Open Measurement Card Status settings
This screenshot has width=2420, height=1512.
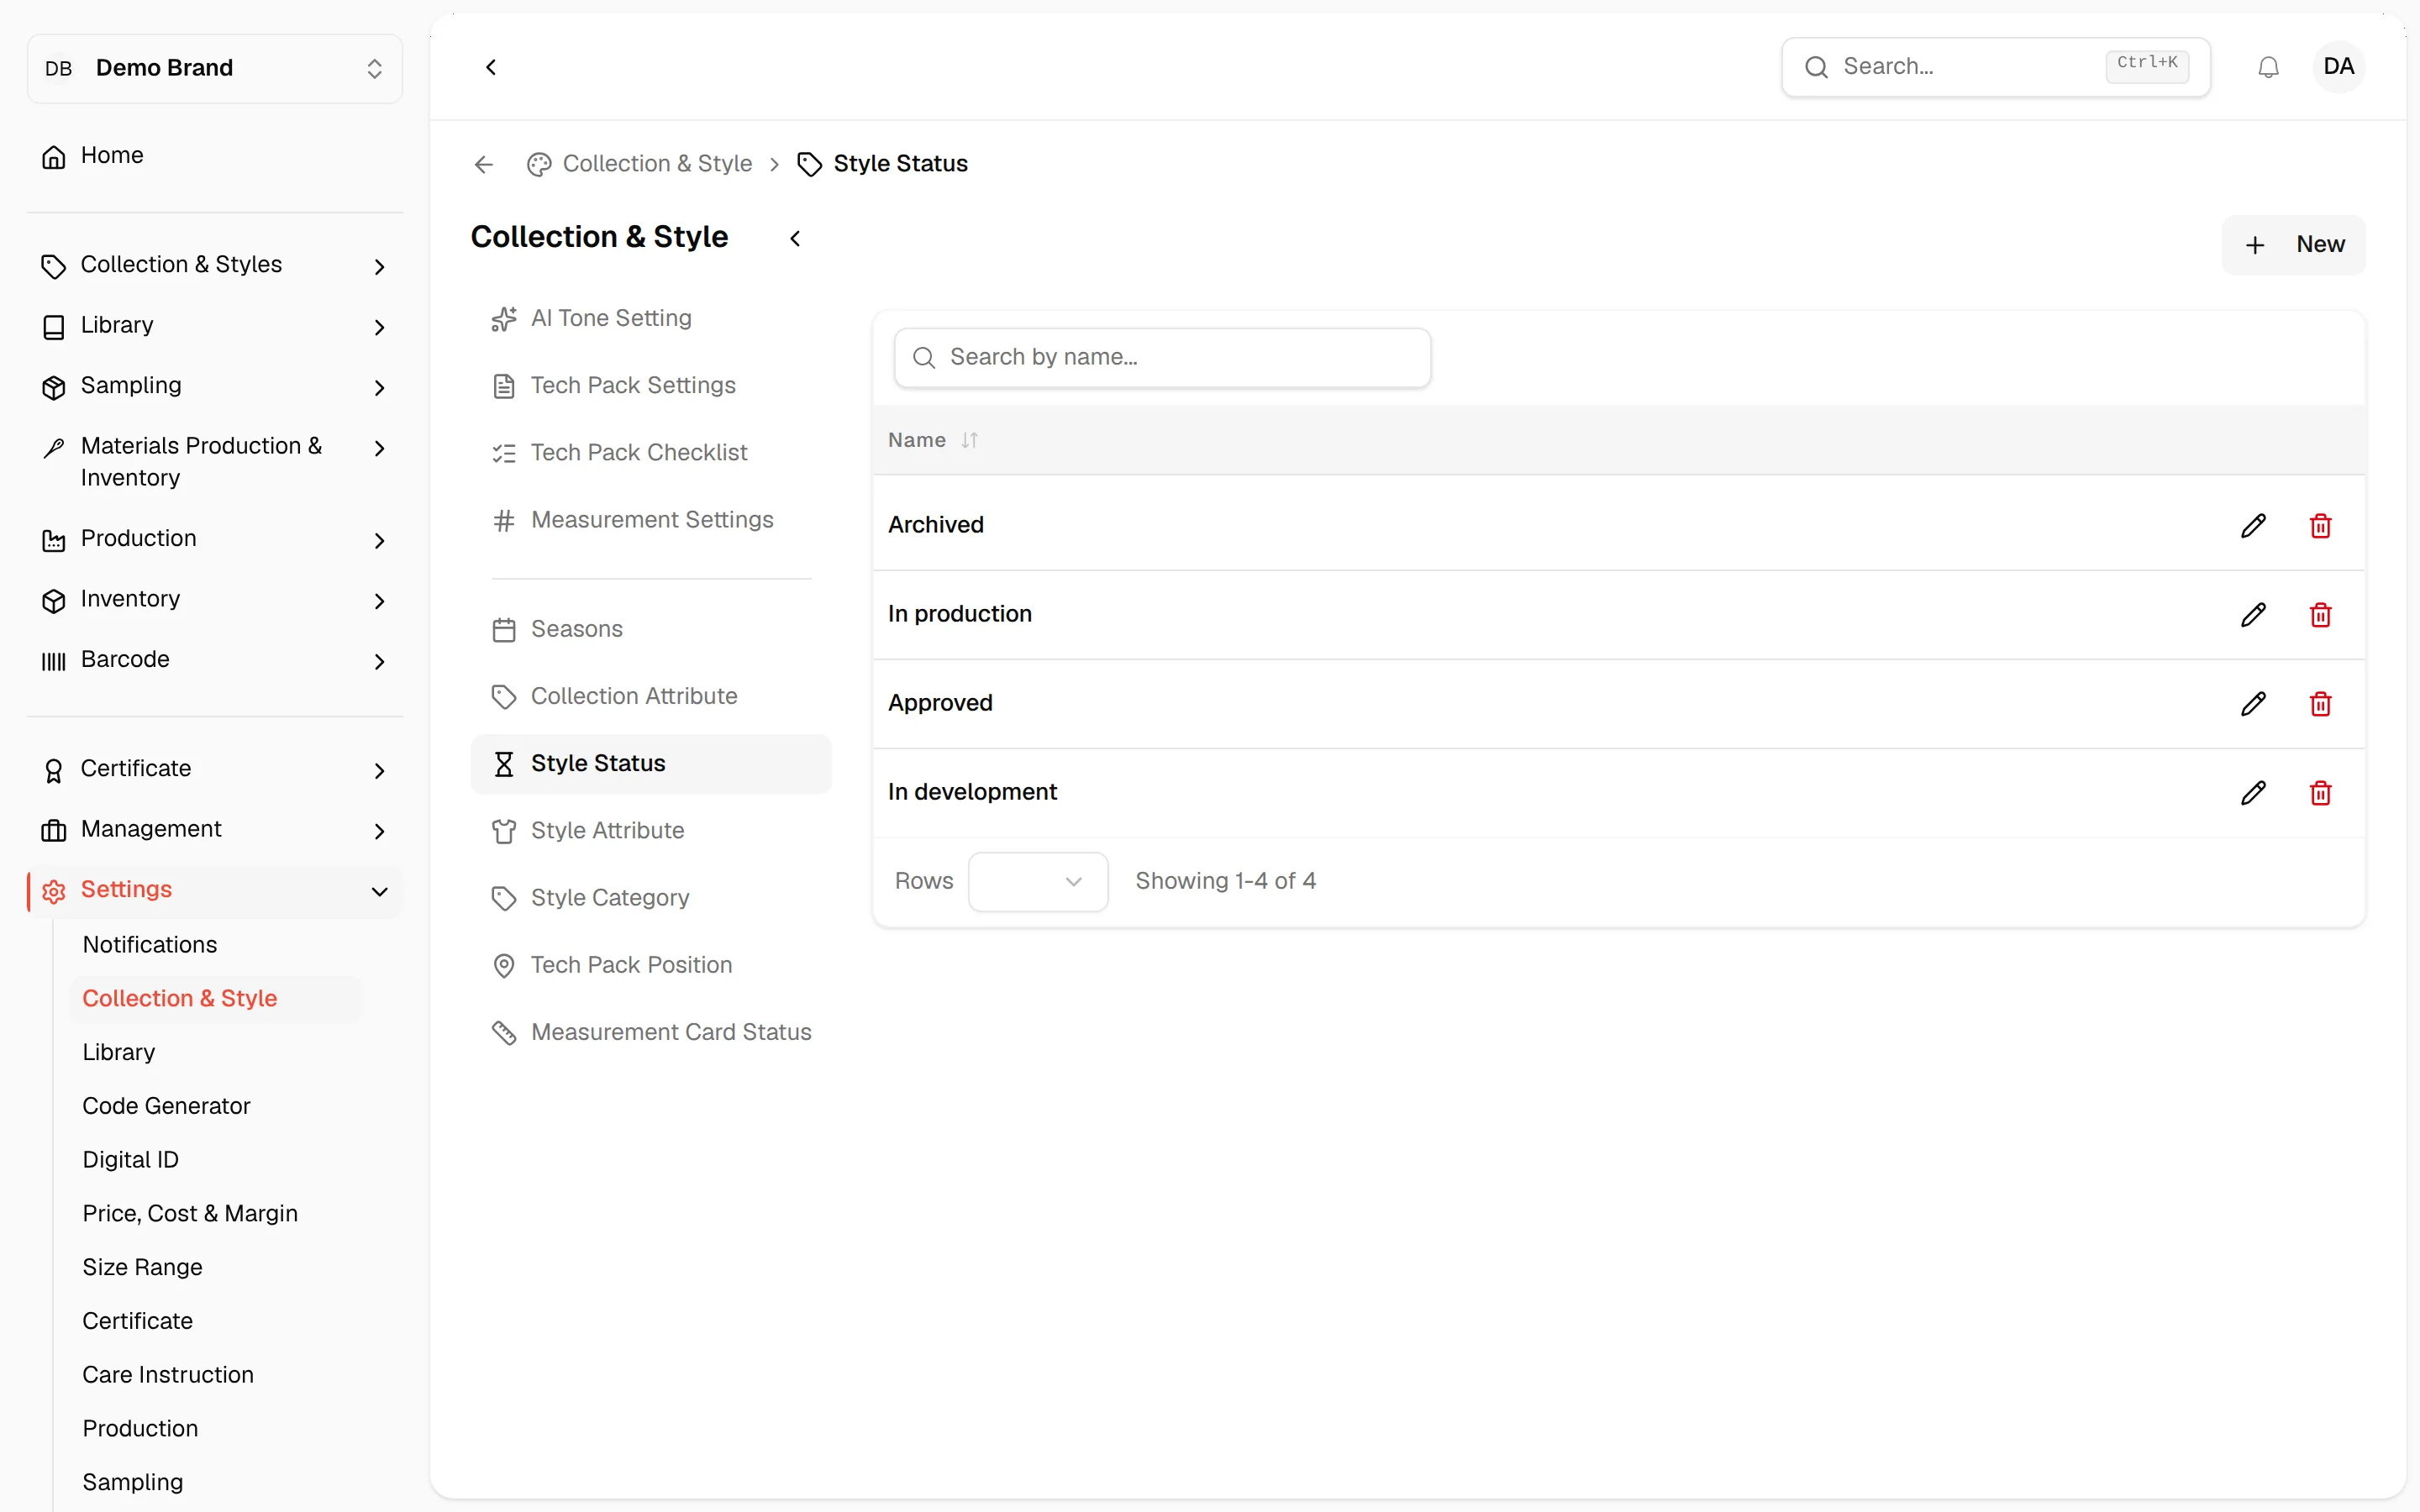point(650,1032)
